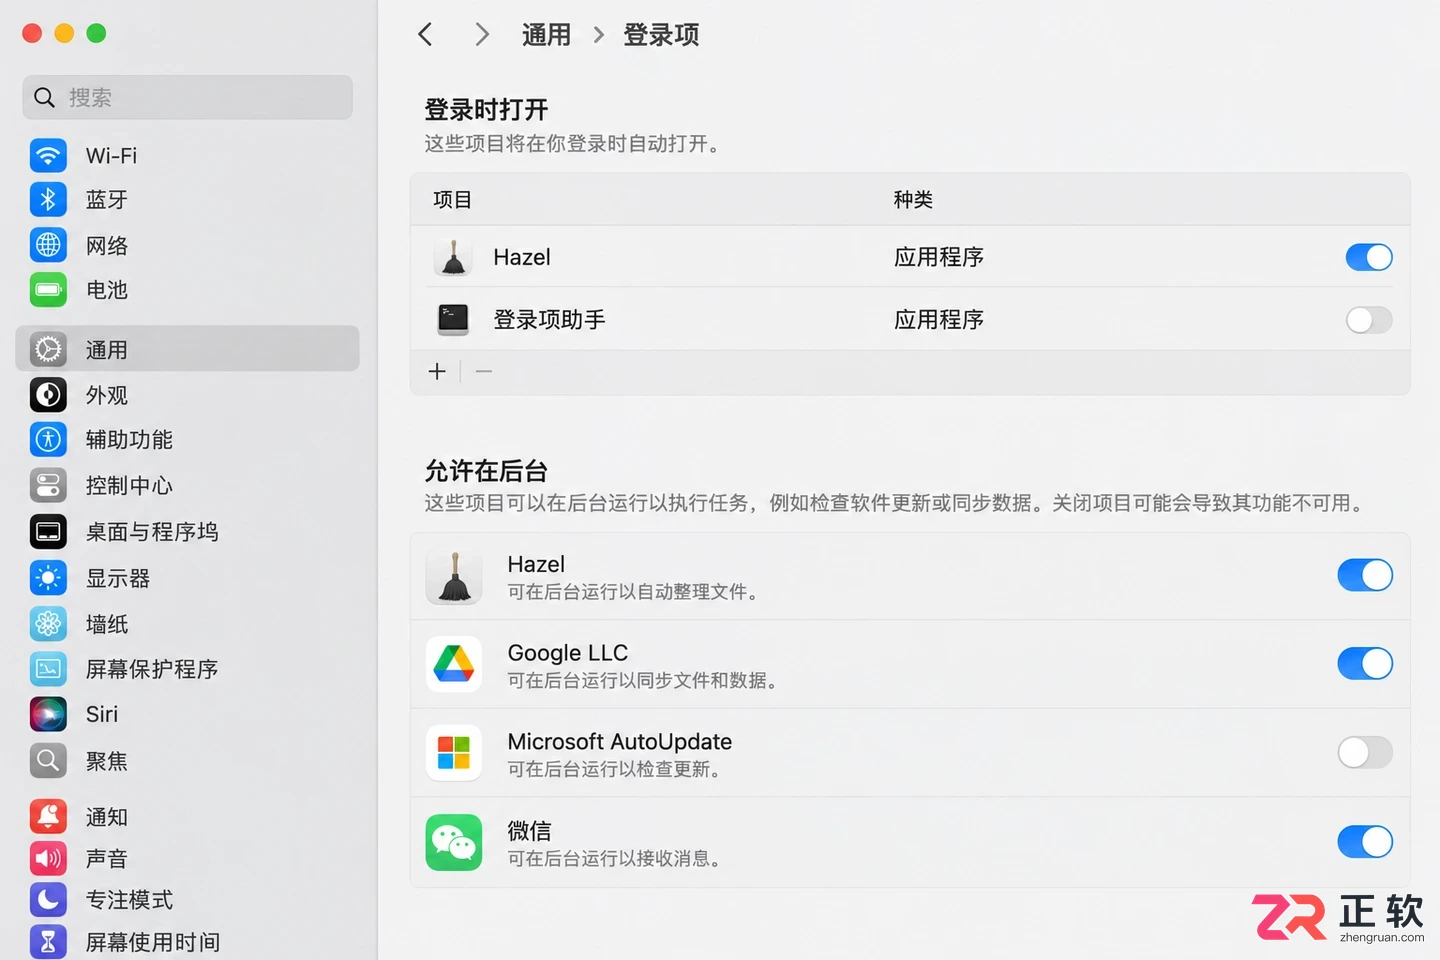This screenshot has width=1440, height=960.
Task: Click the 登录时打开 section heading
Action: coord(486,110)
